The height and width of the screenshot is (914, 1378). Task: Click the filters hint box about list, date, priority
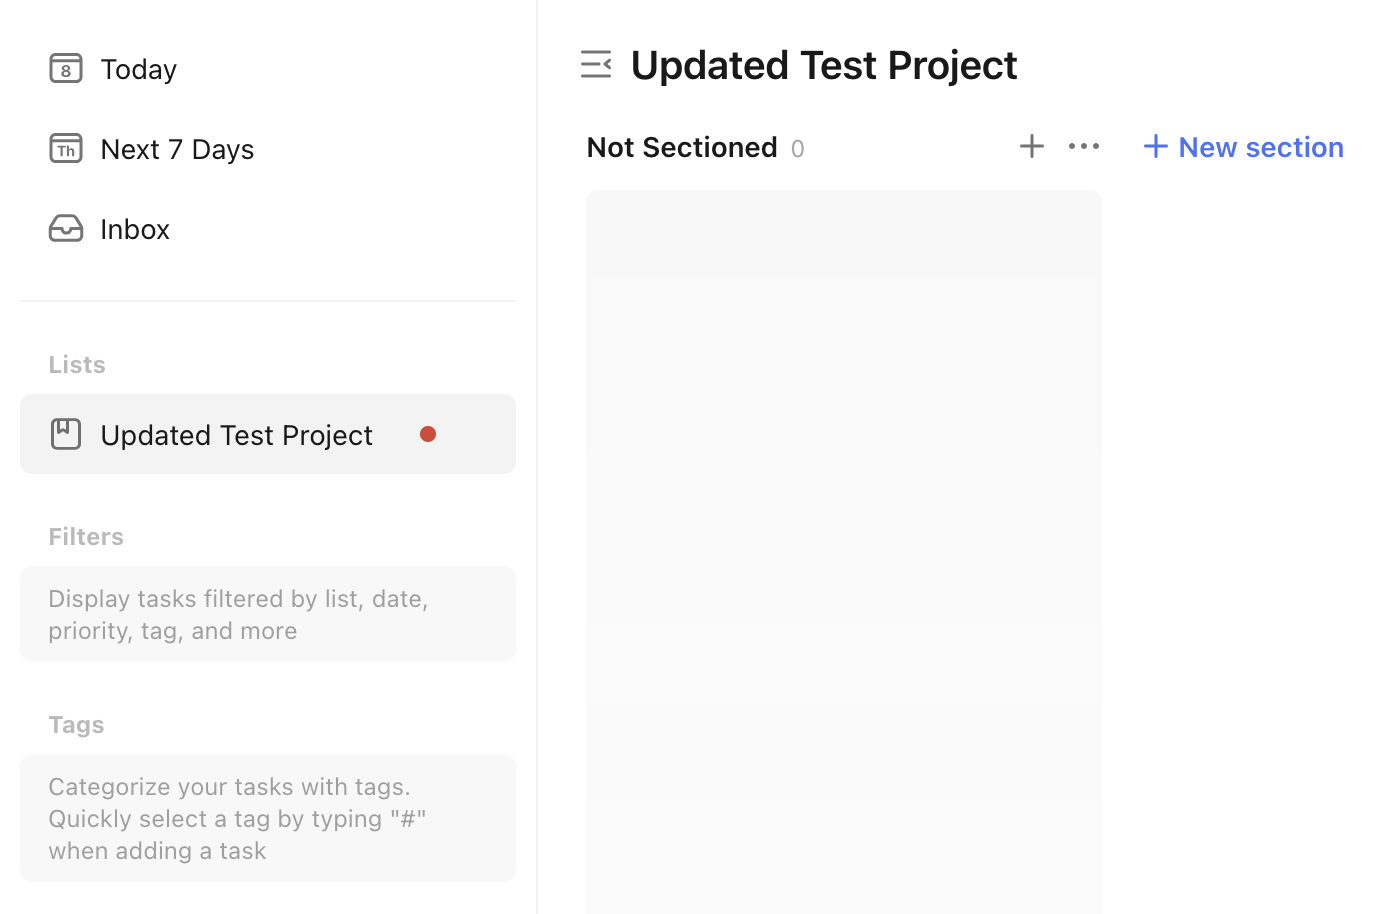(x=268, y=614)
